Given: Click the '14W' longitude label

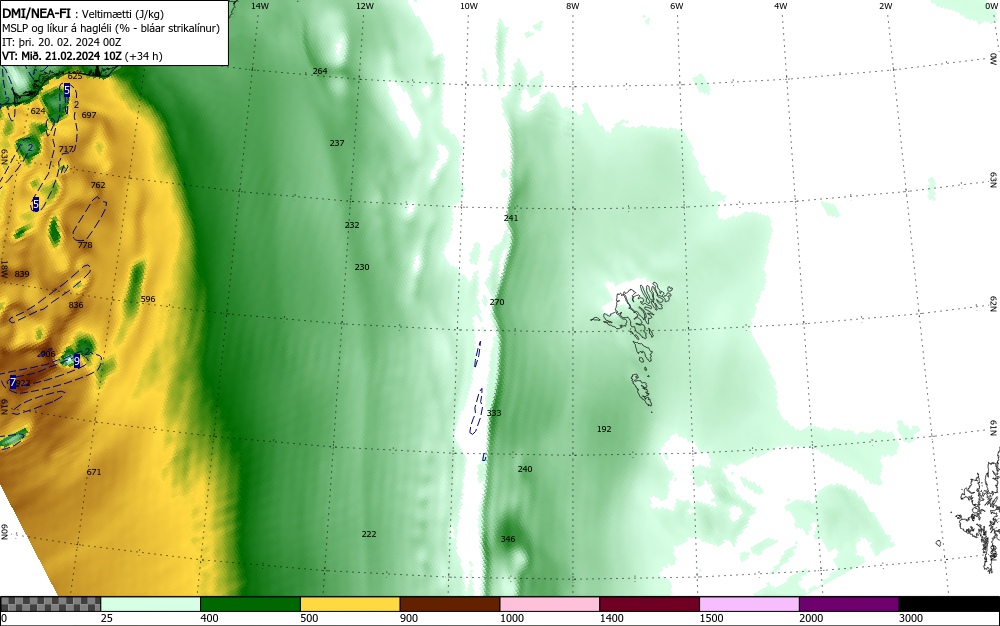Looking at the screenshot, I should [x=260, y=6].
